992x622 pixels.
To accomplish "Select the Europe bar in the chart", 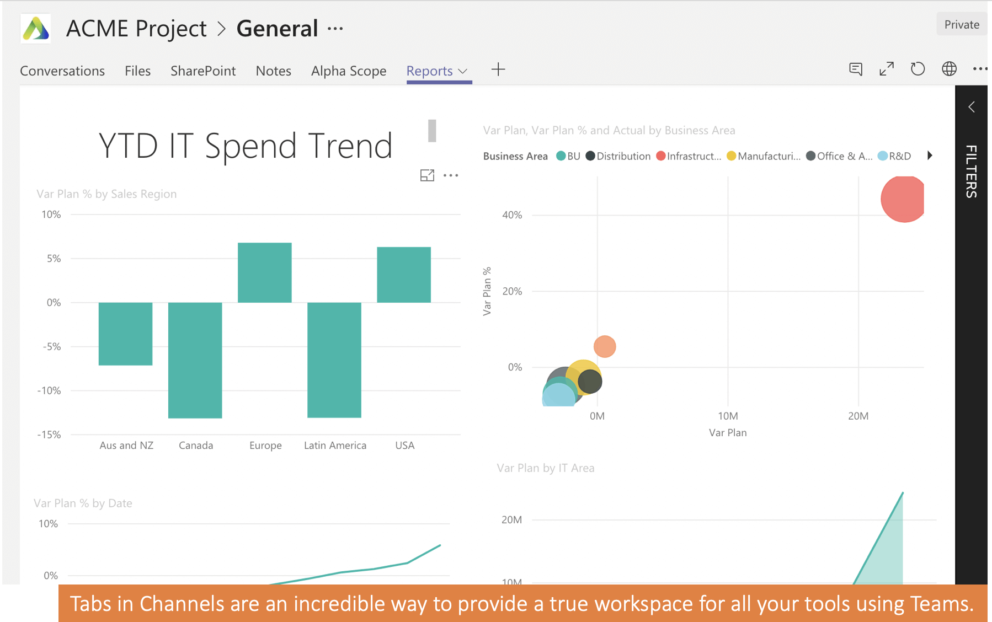I will [264, 271].
